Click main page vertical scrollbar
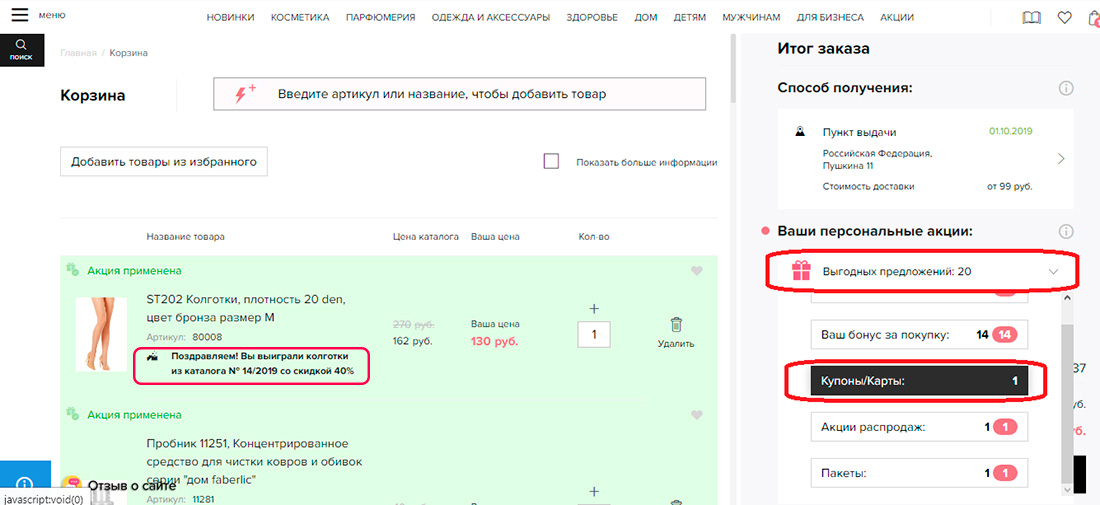The height and width of the screenshot is (505, 1100). click(734, 69)
